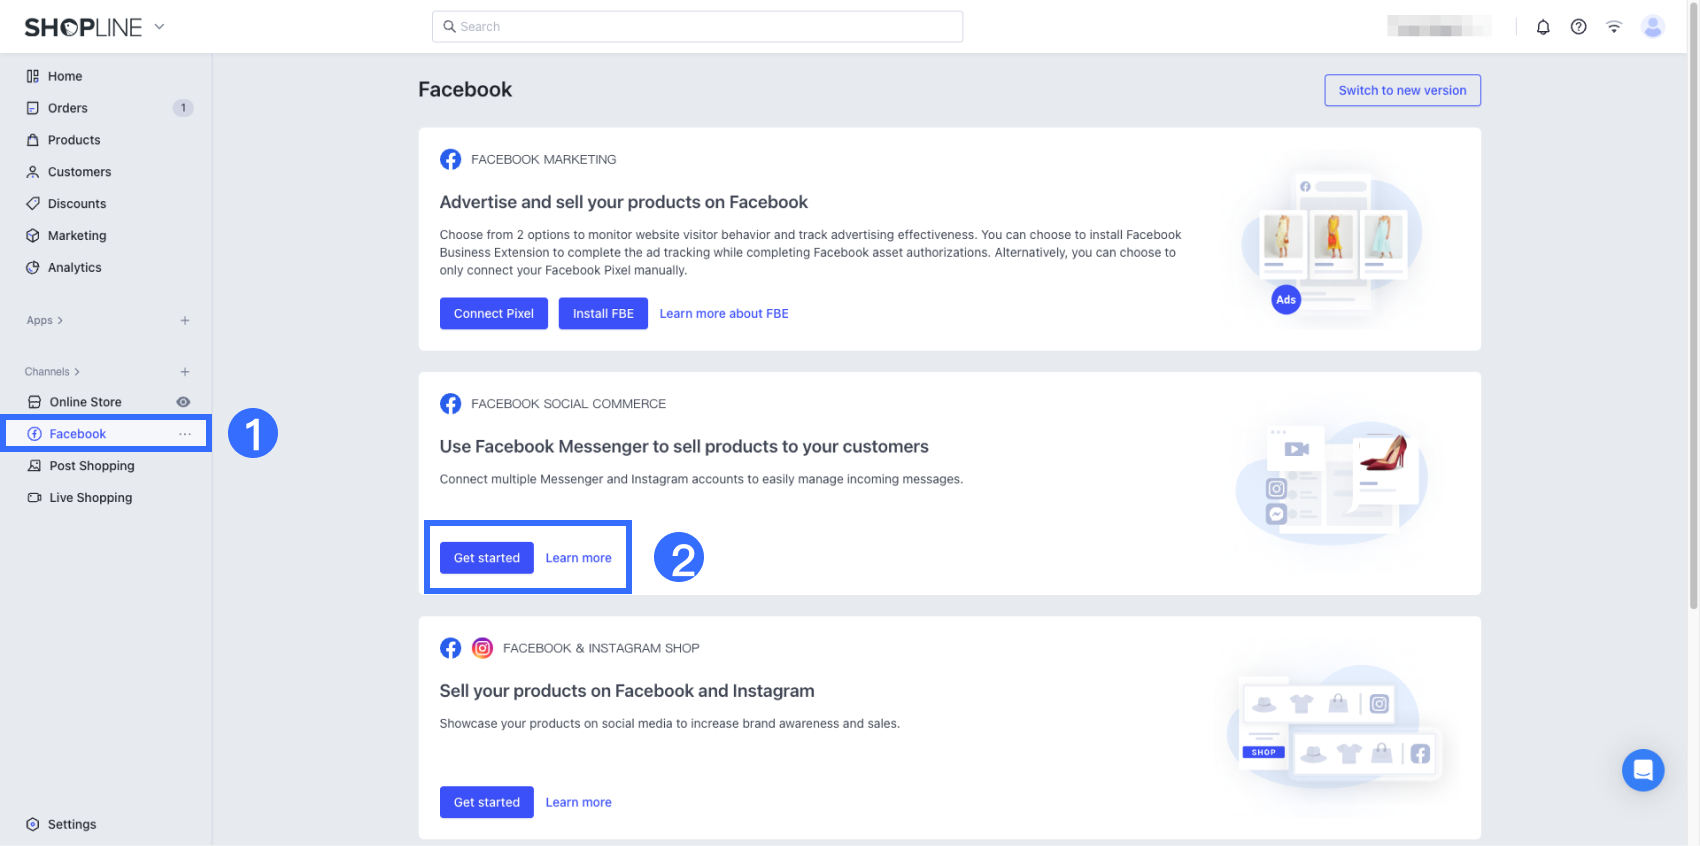Viewport: 1700px width, 846px height.
Task: Click Connect Pixel under Facebook Marketing
Action: [x=493, y=313]
